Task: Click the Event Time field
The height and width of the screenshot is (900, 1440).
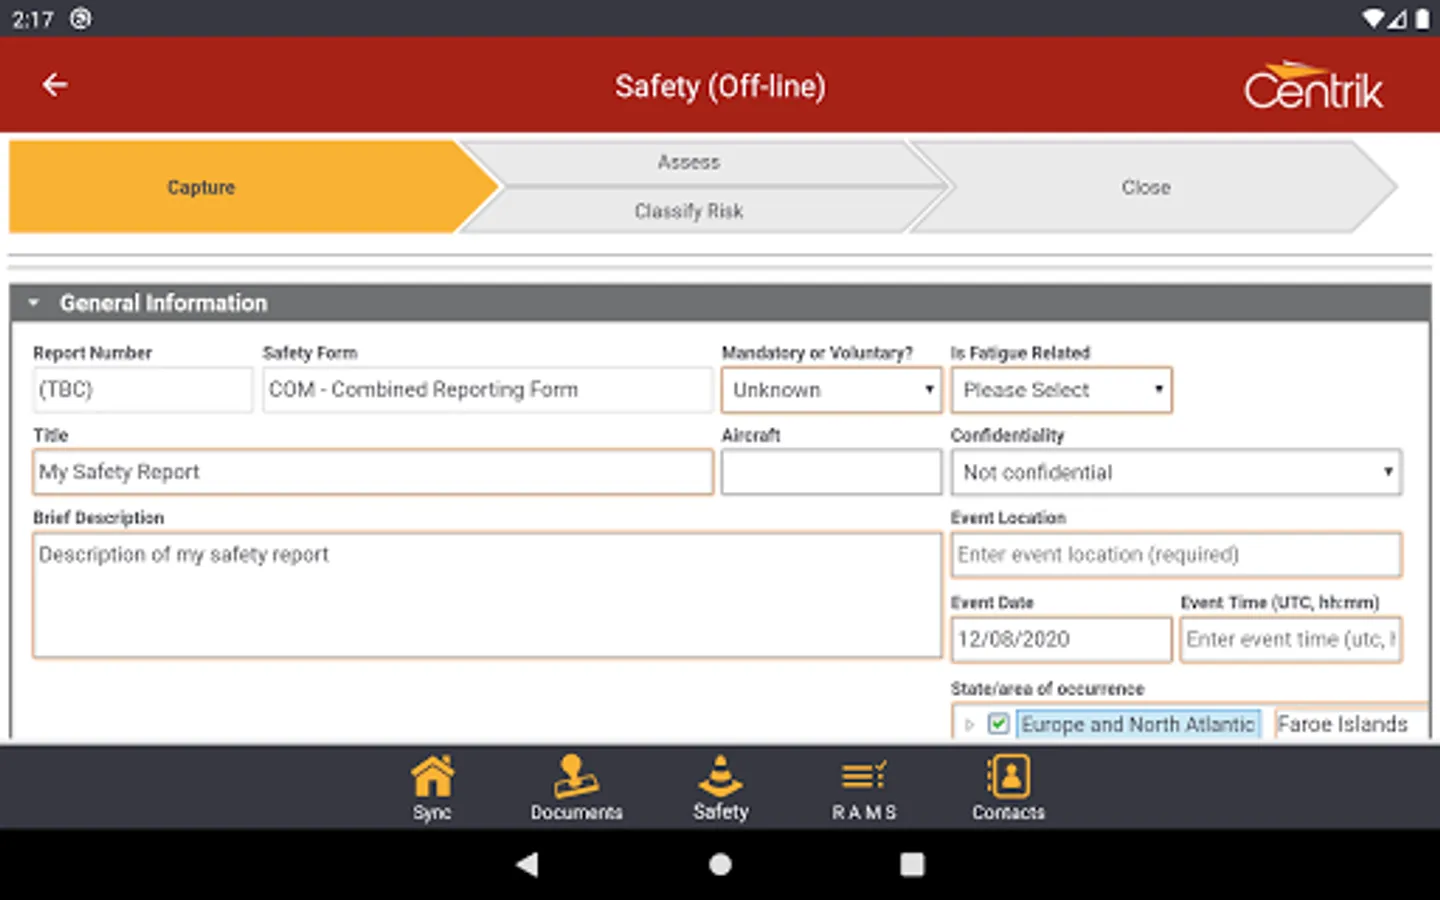Action: pyautogui.click(x=1291, y=639)
